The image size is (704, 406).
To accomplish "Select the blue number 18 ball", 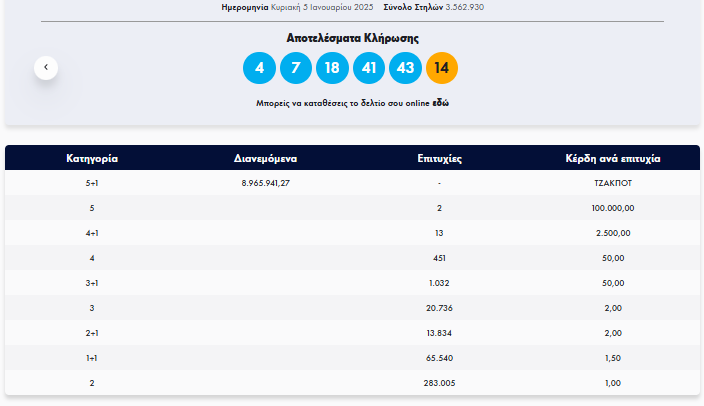I will point(332,68).
